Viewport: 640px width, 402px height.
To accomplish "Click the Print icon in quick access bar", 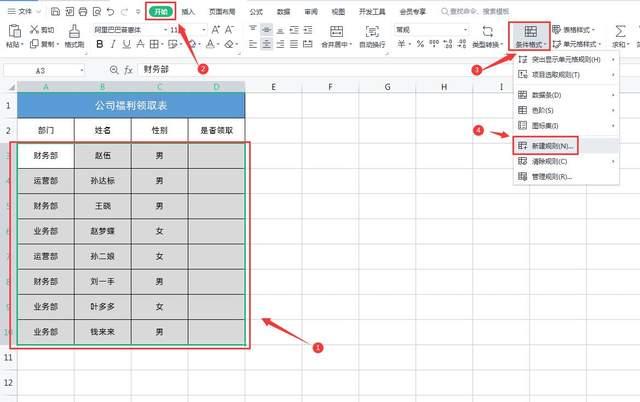I will coord(83,12).
